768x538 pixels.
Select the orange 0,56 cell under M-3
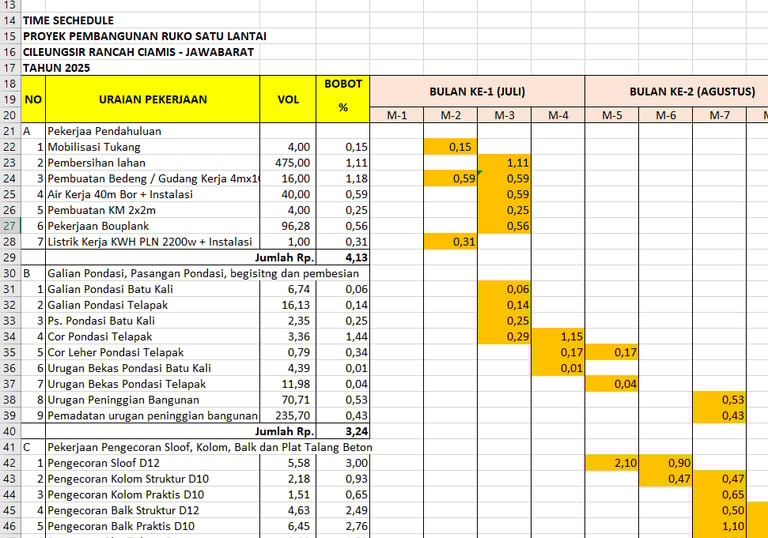coord(504,226)
